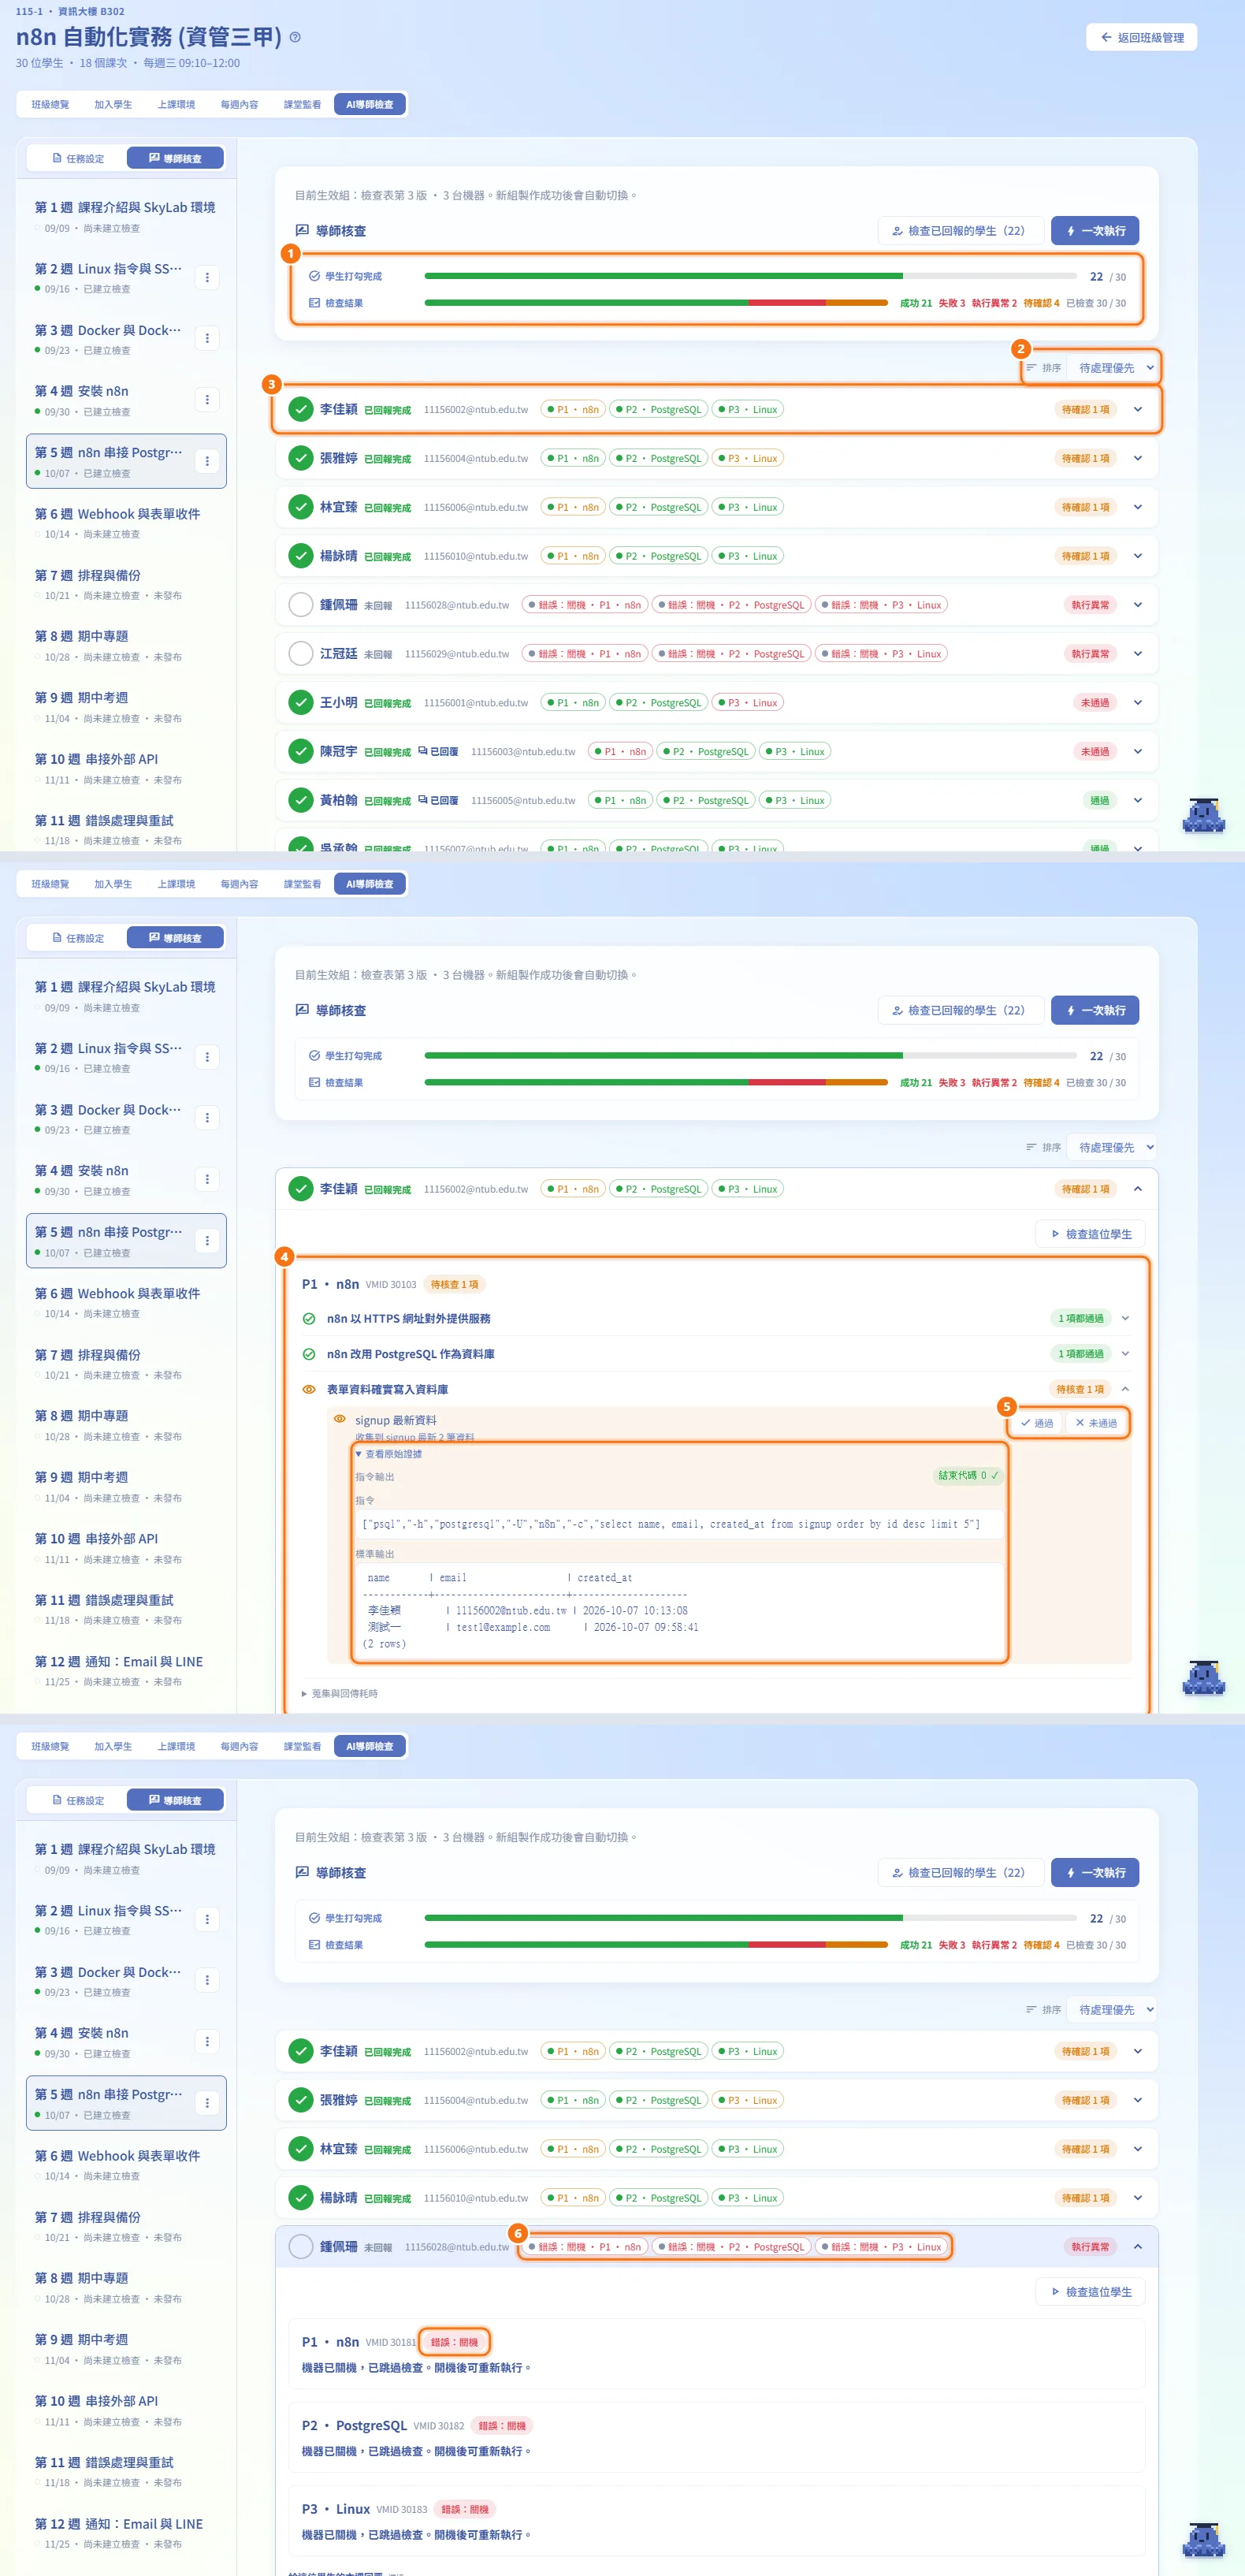Click the green check icon beside n8n 改用 PostgreSQL 作為資料庫

pyautogui.click(x=309, y=1354)
